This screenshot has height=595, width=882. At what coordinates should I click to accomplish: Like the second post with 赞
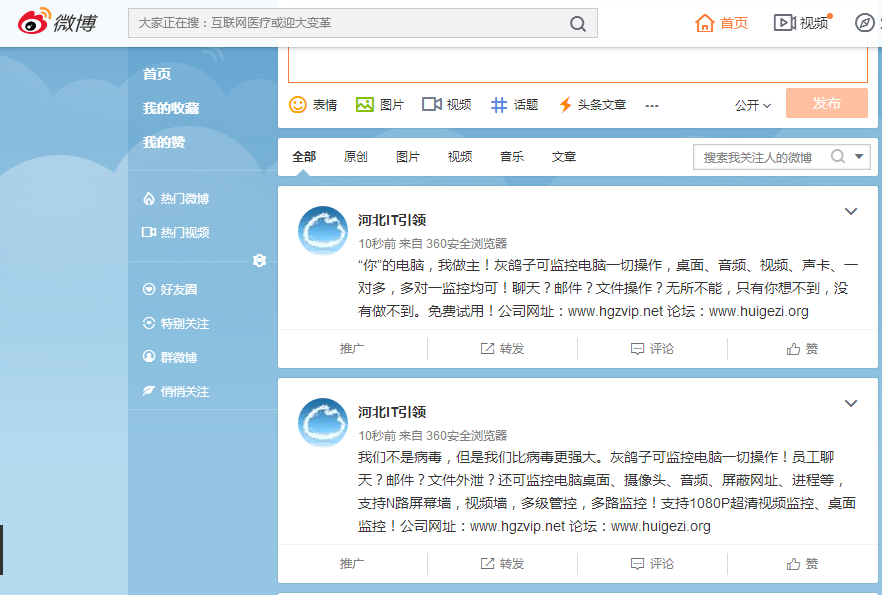point(802,564)
